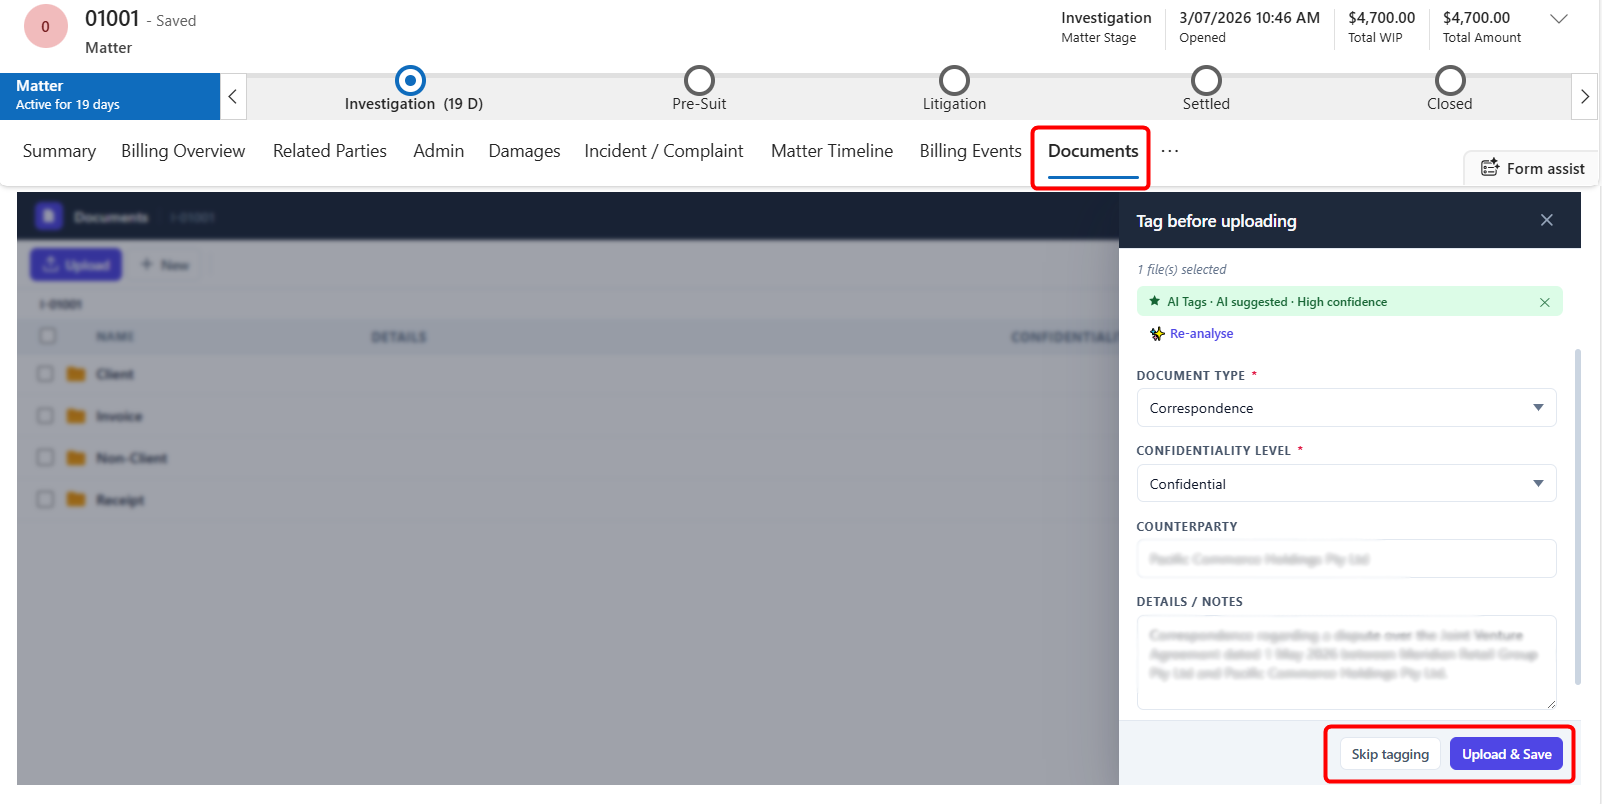Click the Counterparty input field
This screenshot has height=804, width=1602.
tap(1346, 559)
